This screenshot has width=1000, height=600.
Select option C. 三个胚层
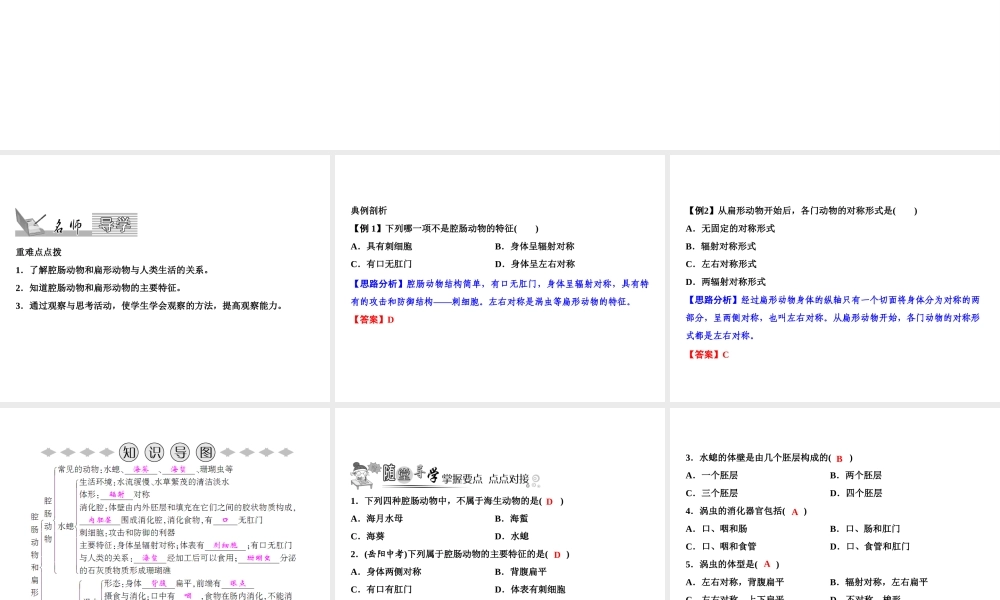(x=711, y=494)
